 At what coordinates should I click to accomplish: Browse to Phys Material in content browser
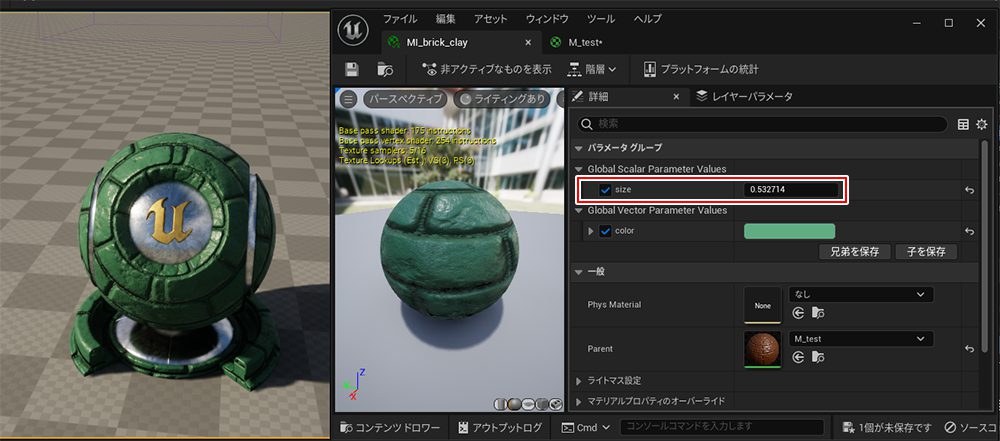815,313
